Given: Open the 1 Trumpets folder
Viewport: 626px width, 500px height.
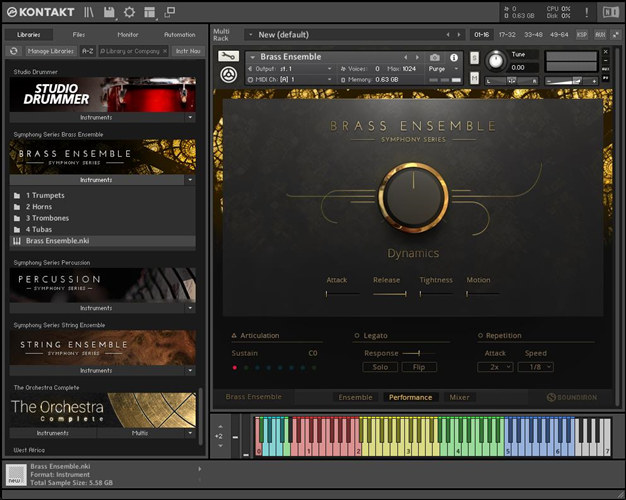Looking at the screenshot, I should pyautogui.click(x=47, y=195).
